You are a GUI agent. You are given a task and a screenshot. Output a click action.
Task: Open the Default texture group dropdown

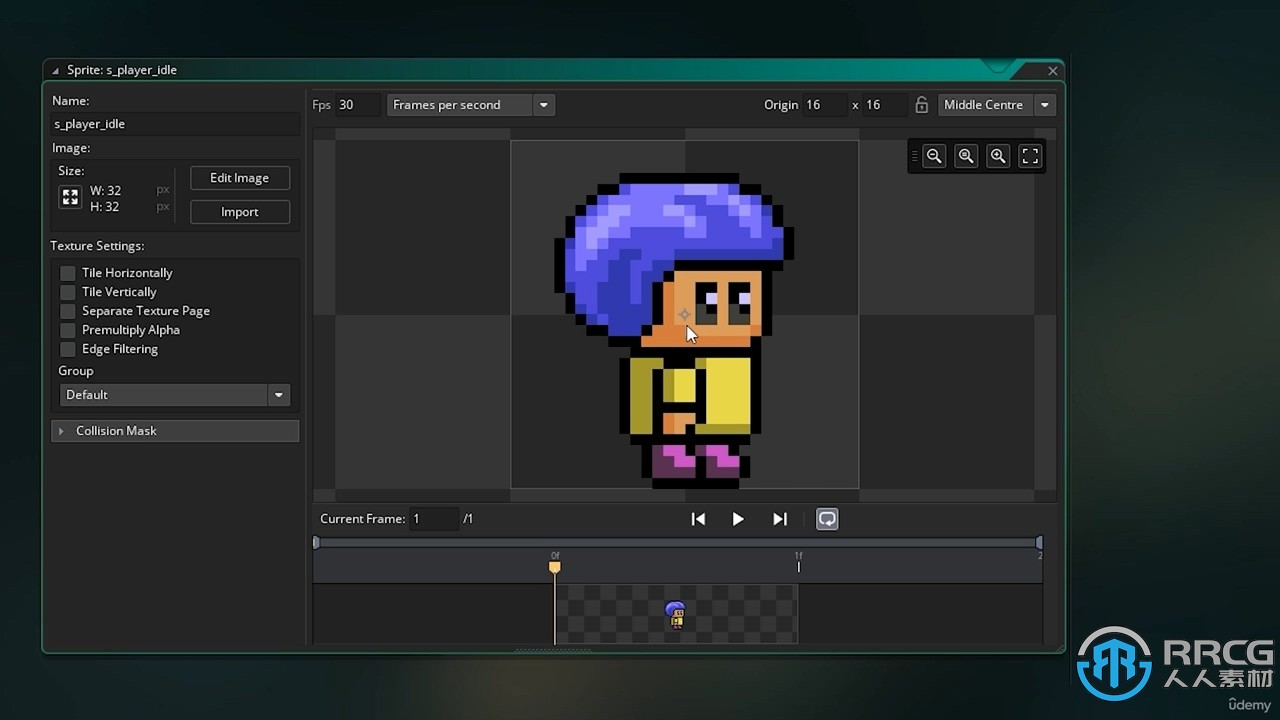[174, 395]
